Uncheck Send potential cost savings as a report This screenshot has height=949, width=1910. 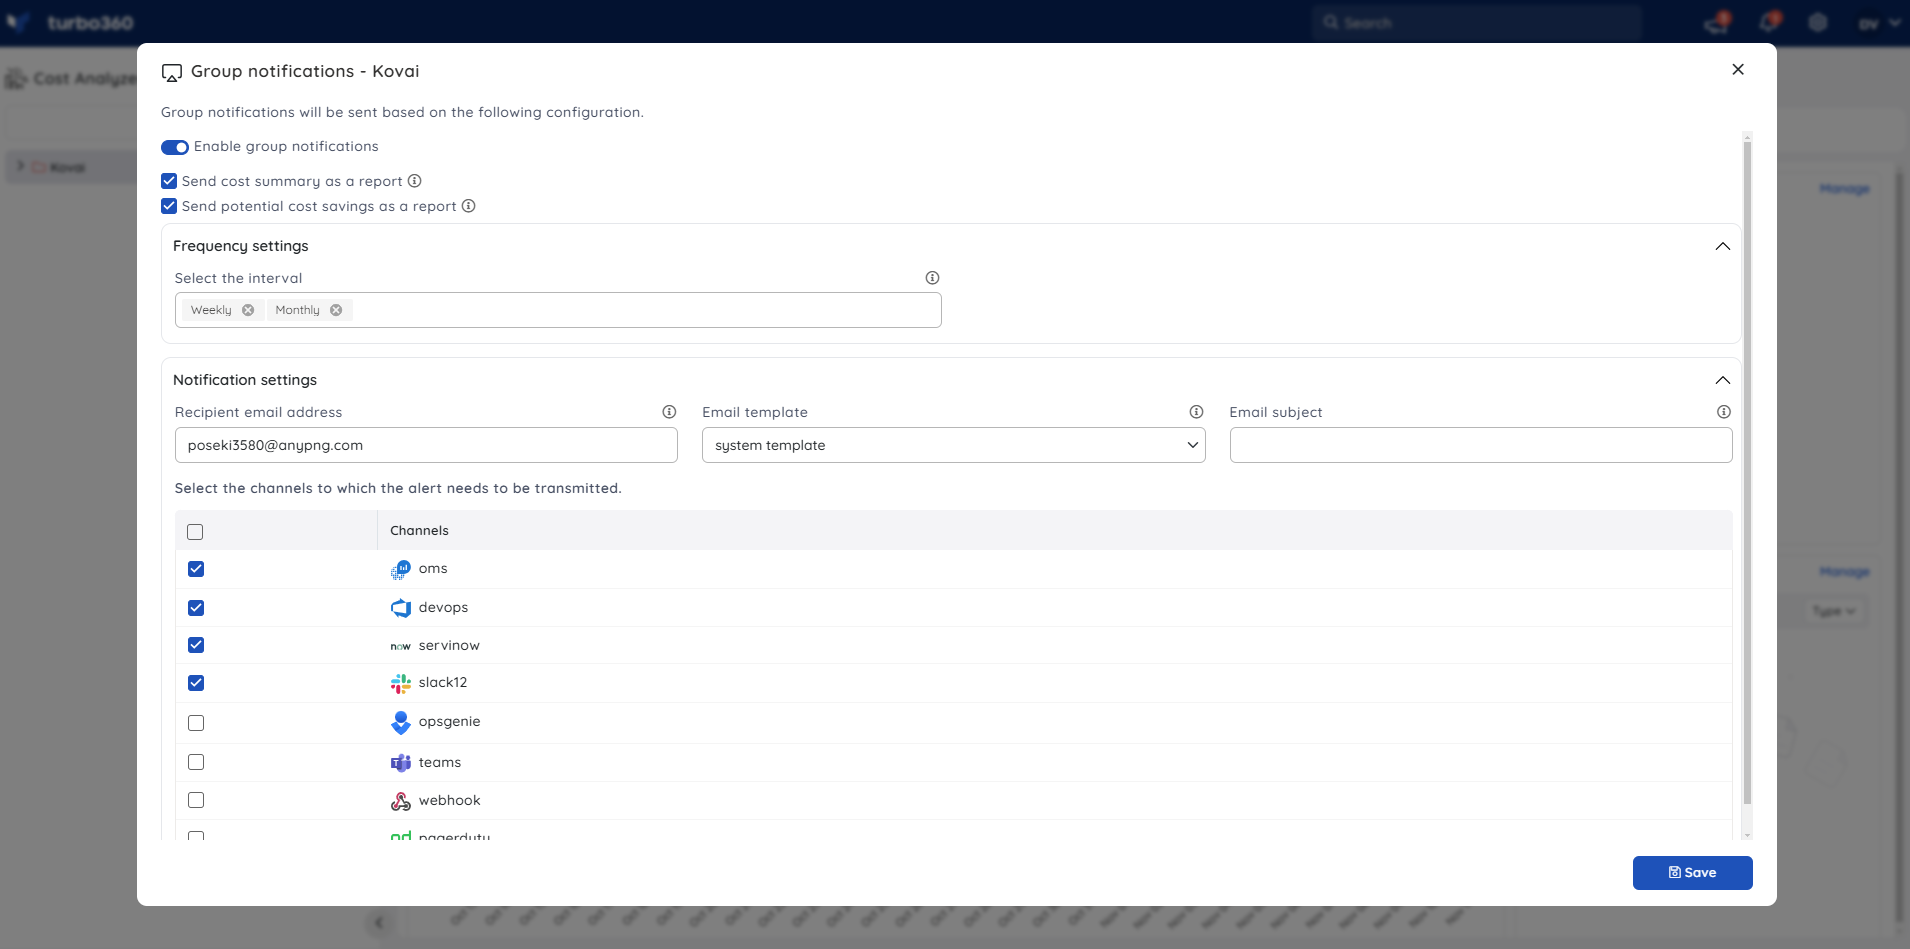pyautogui.click(x=169, y=206)
